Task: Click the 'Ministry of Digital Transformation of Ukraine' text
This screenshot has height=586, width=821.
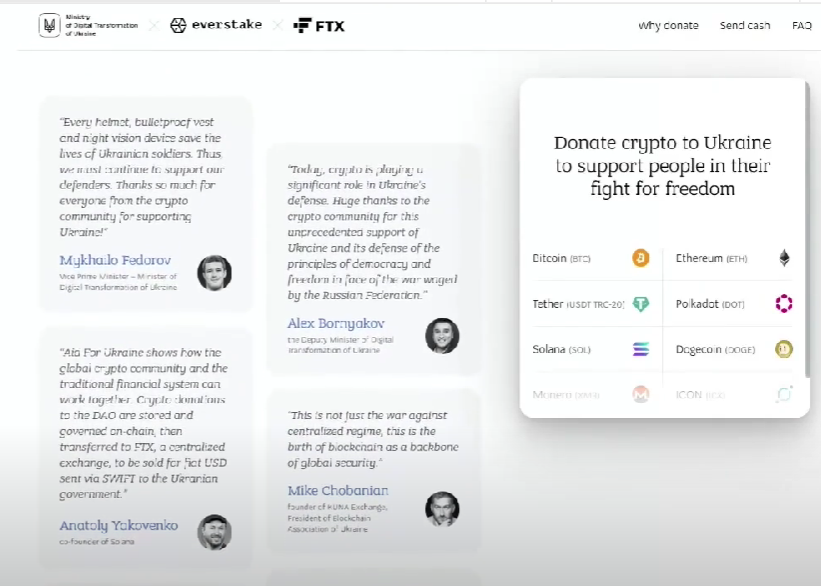Action: point(102,25)
